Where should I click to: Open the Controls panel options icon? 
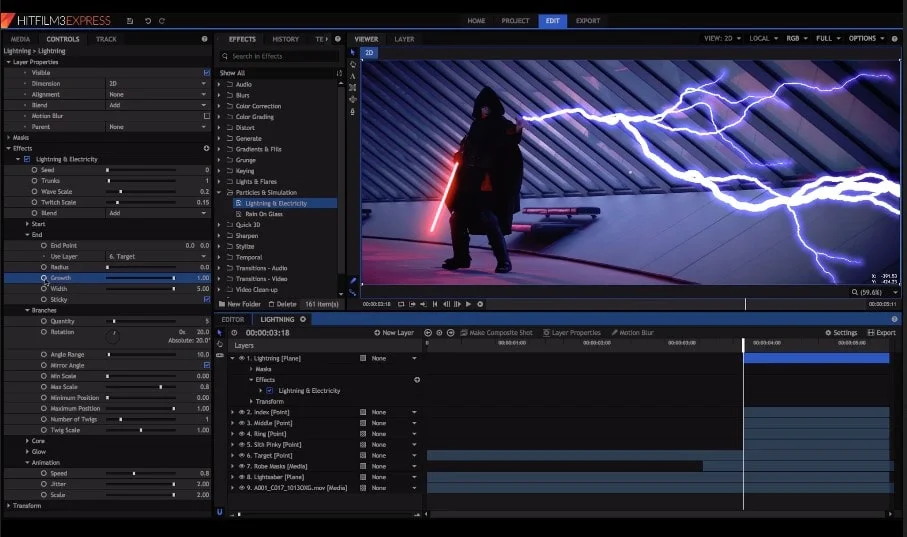tap(204, 39)
